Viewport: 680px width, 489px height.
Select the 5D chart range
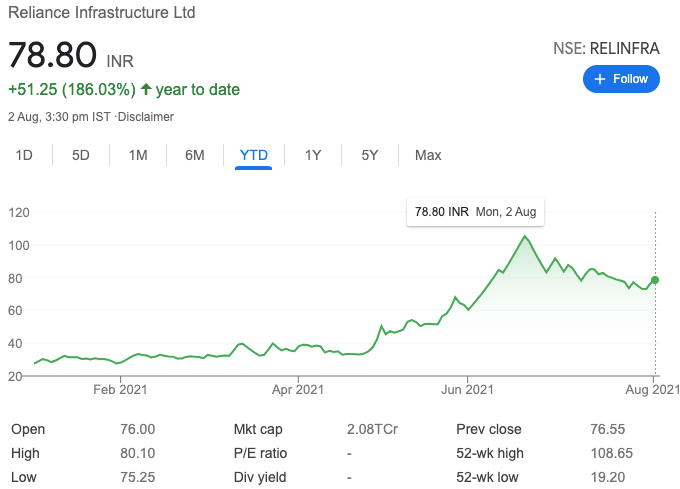tap(81, 155)
